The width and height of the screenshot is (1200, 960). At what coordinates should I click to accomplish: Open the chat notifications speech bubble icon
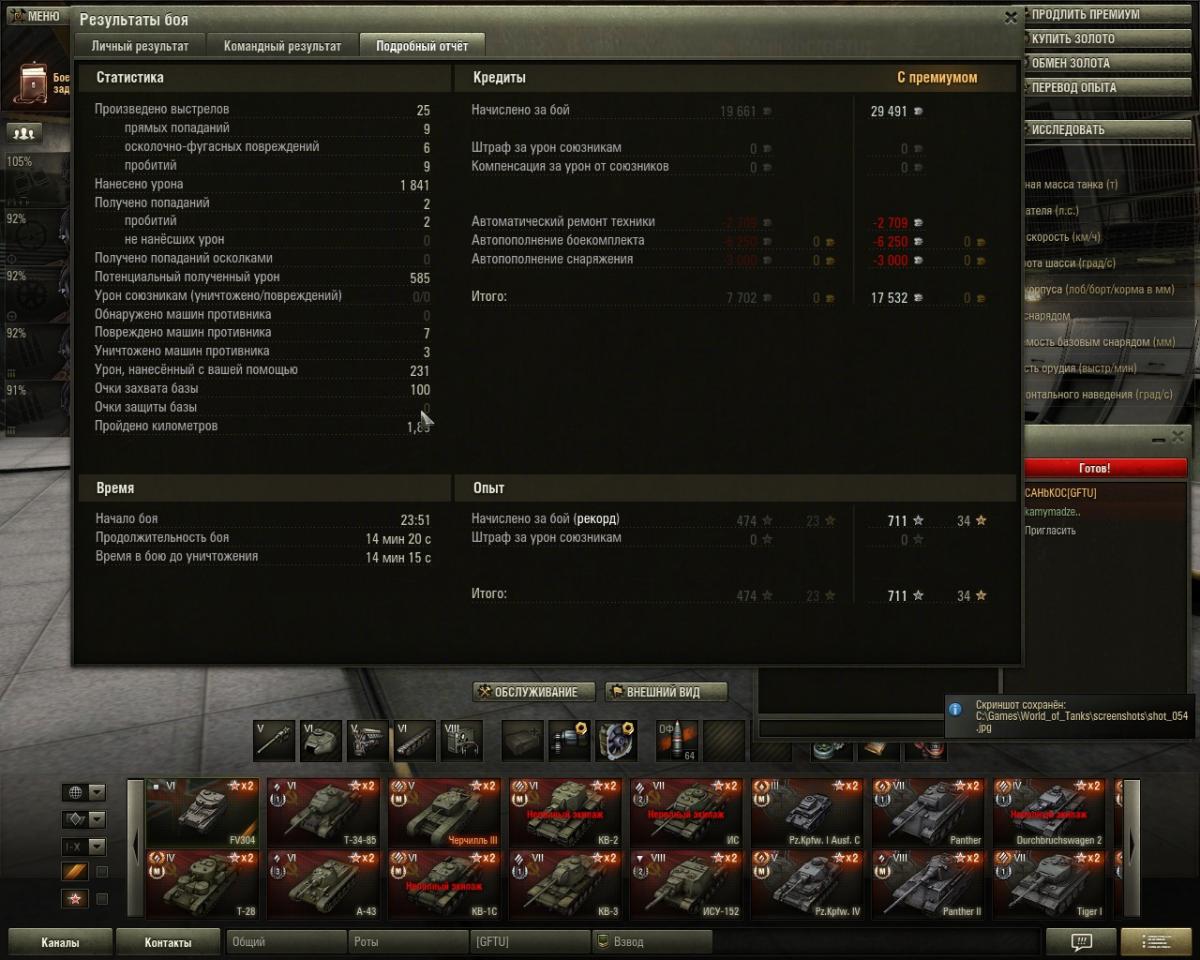tap(1080, 941)
